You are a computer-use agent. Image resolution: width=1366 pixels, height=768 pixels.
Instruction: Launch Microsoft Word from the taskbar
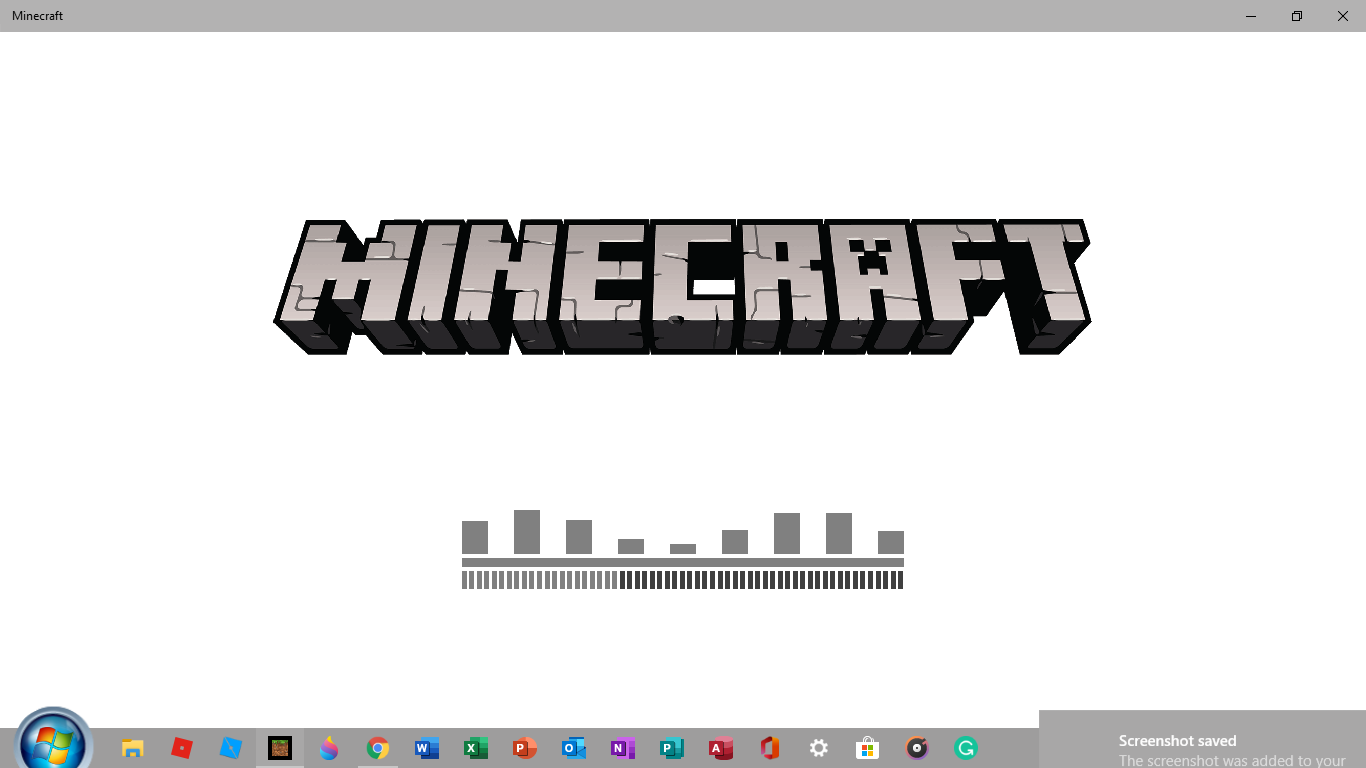(x=427, y=748)
